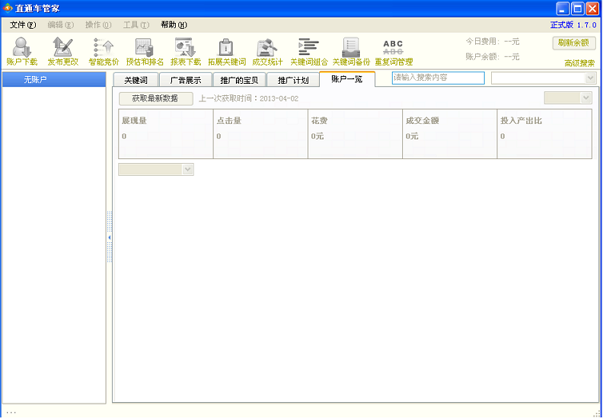Switch to the 推广的宝贝 tab
The image size is (603, 418).
tap(239, 80)
